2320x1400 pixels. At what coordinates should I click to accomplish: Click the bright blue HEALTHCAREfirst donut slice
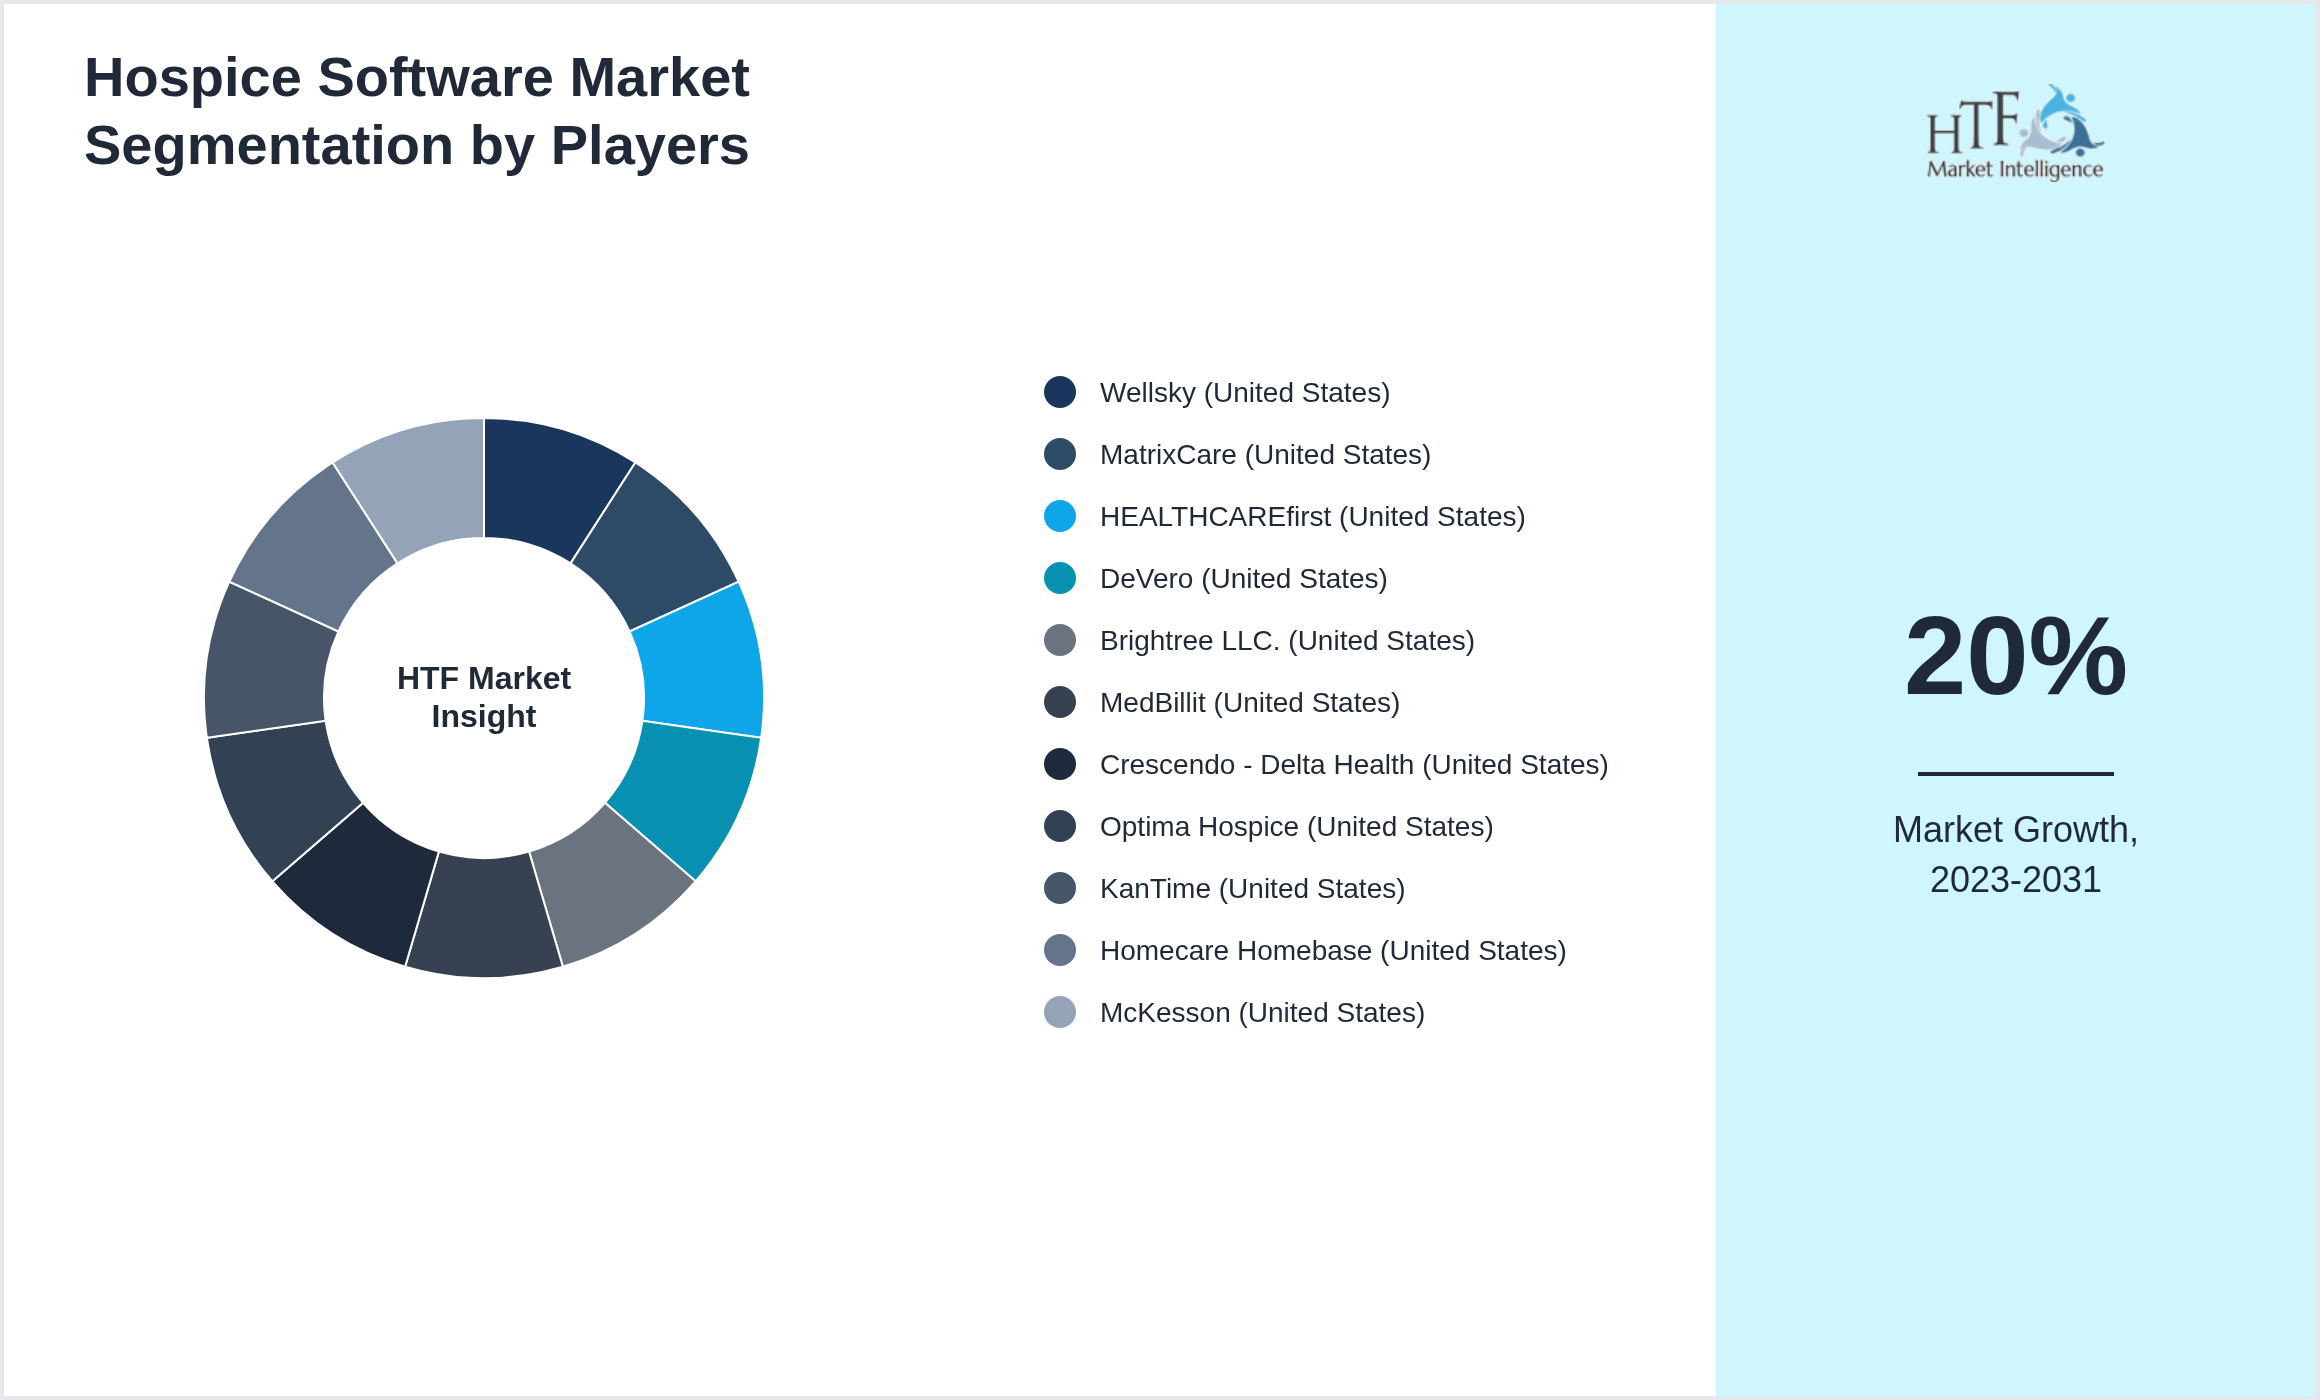pos(700,665)
